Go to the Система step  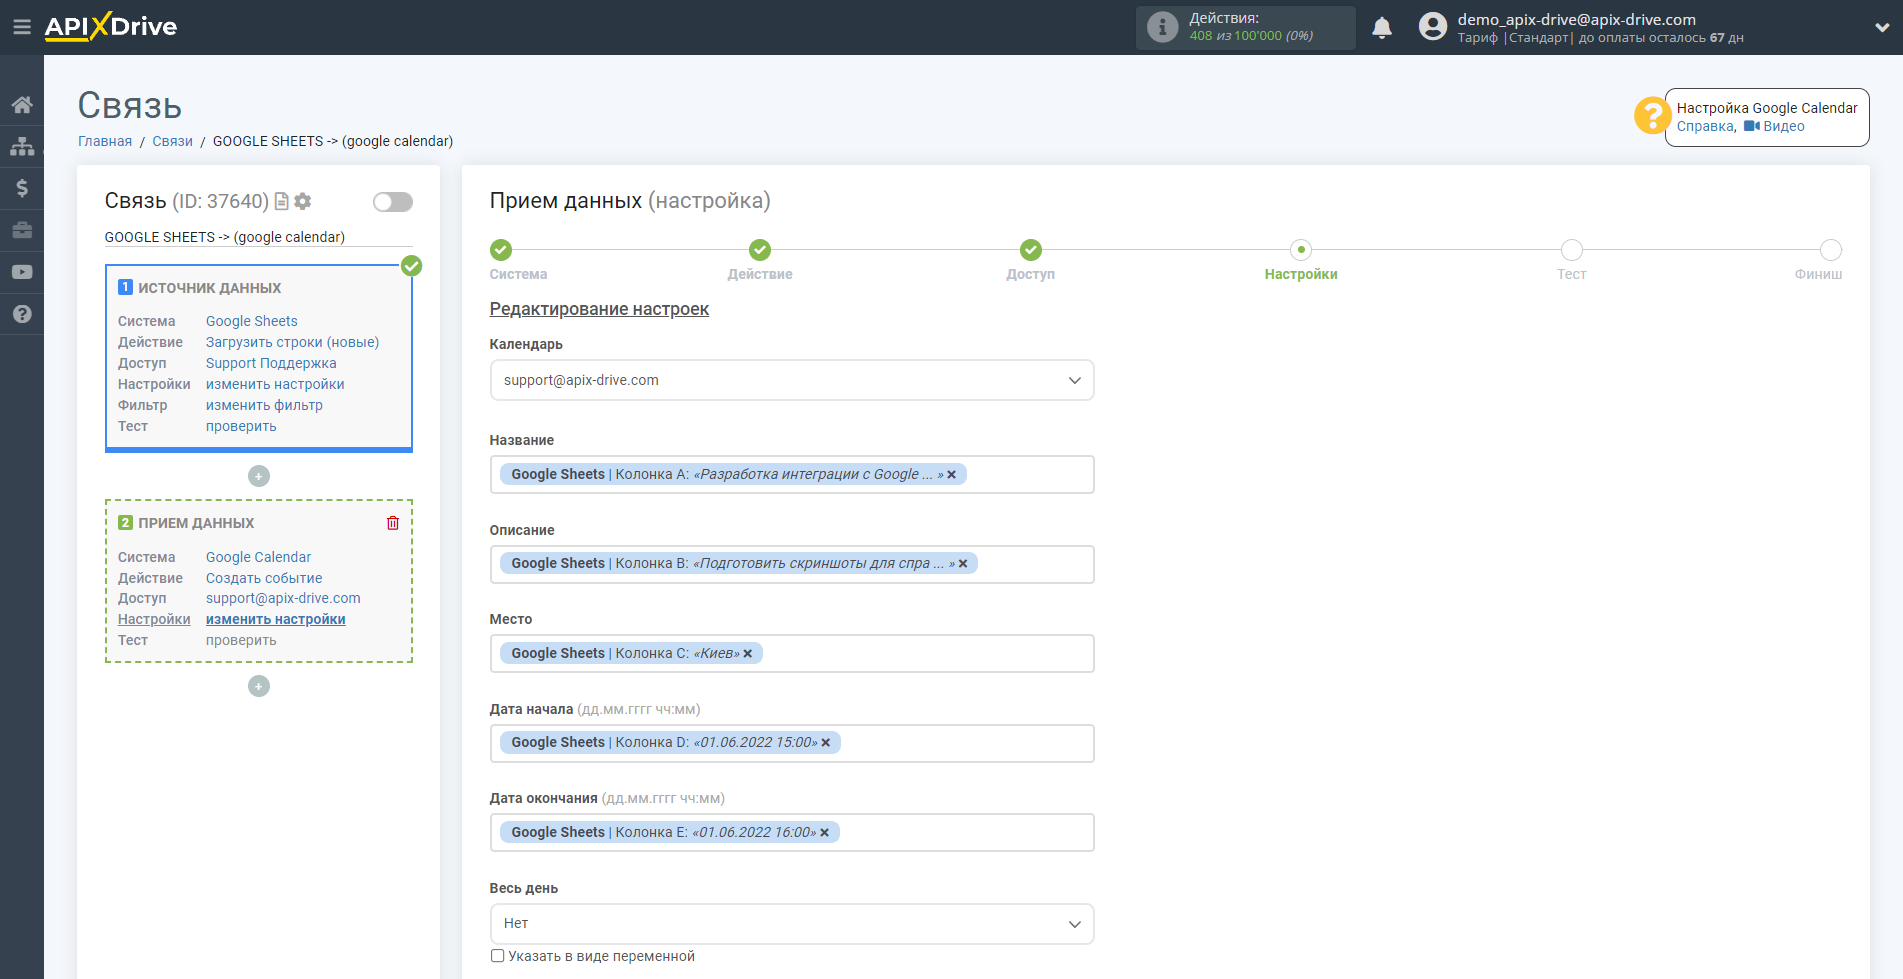501,250
